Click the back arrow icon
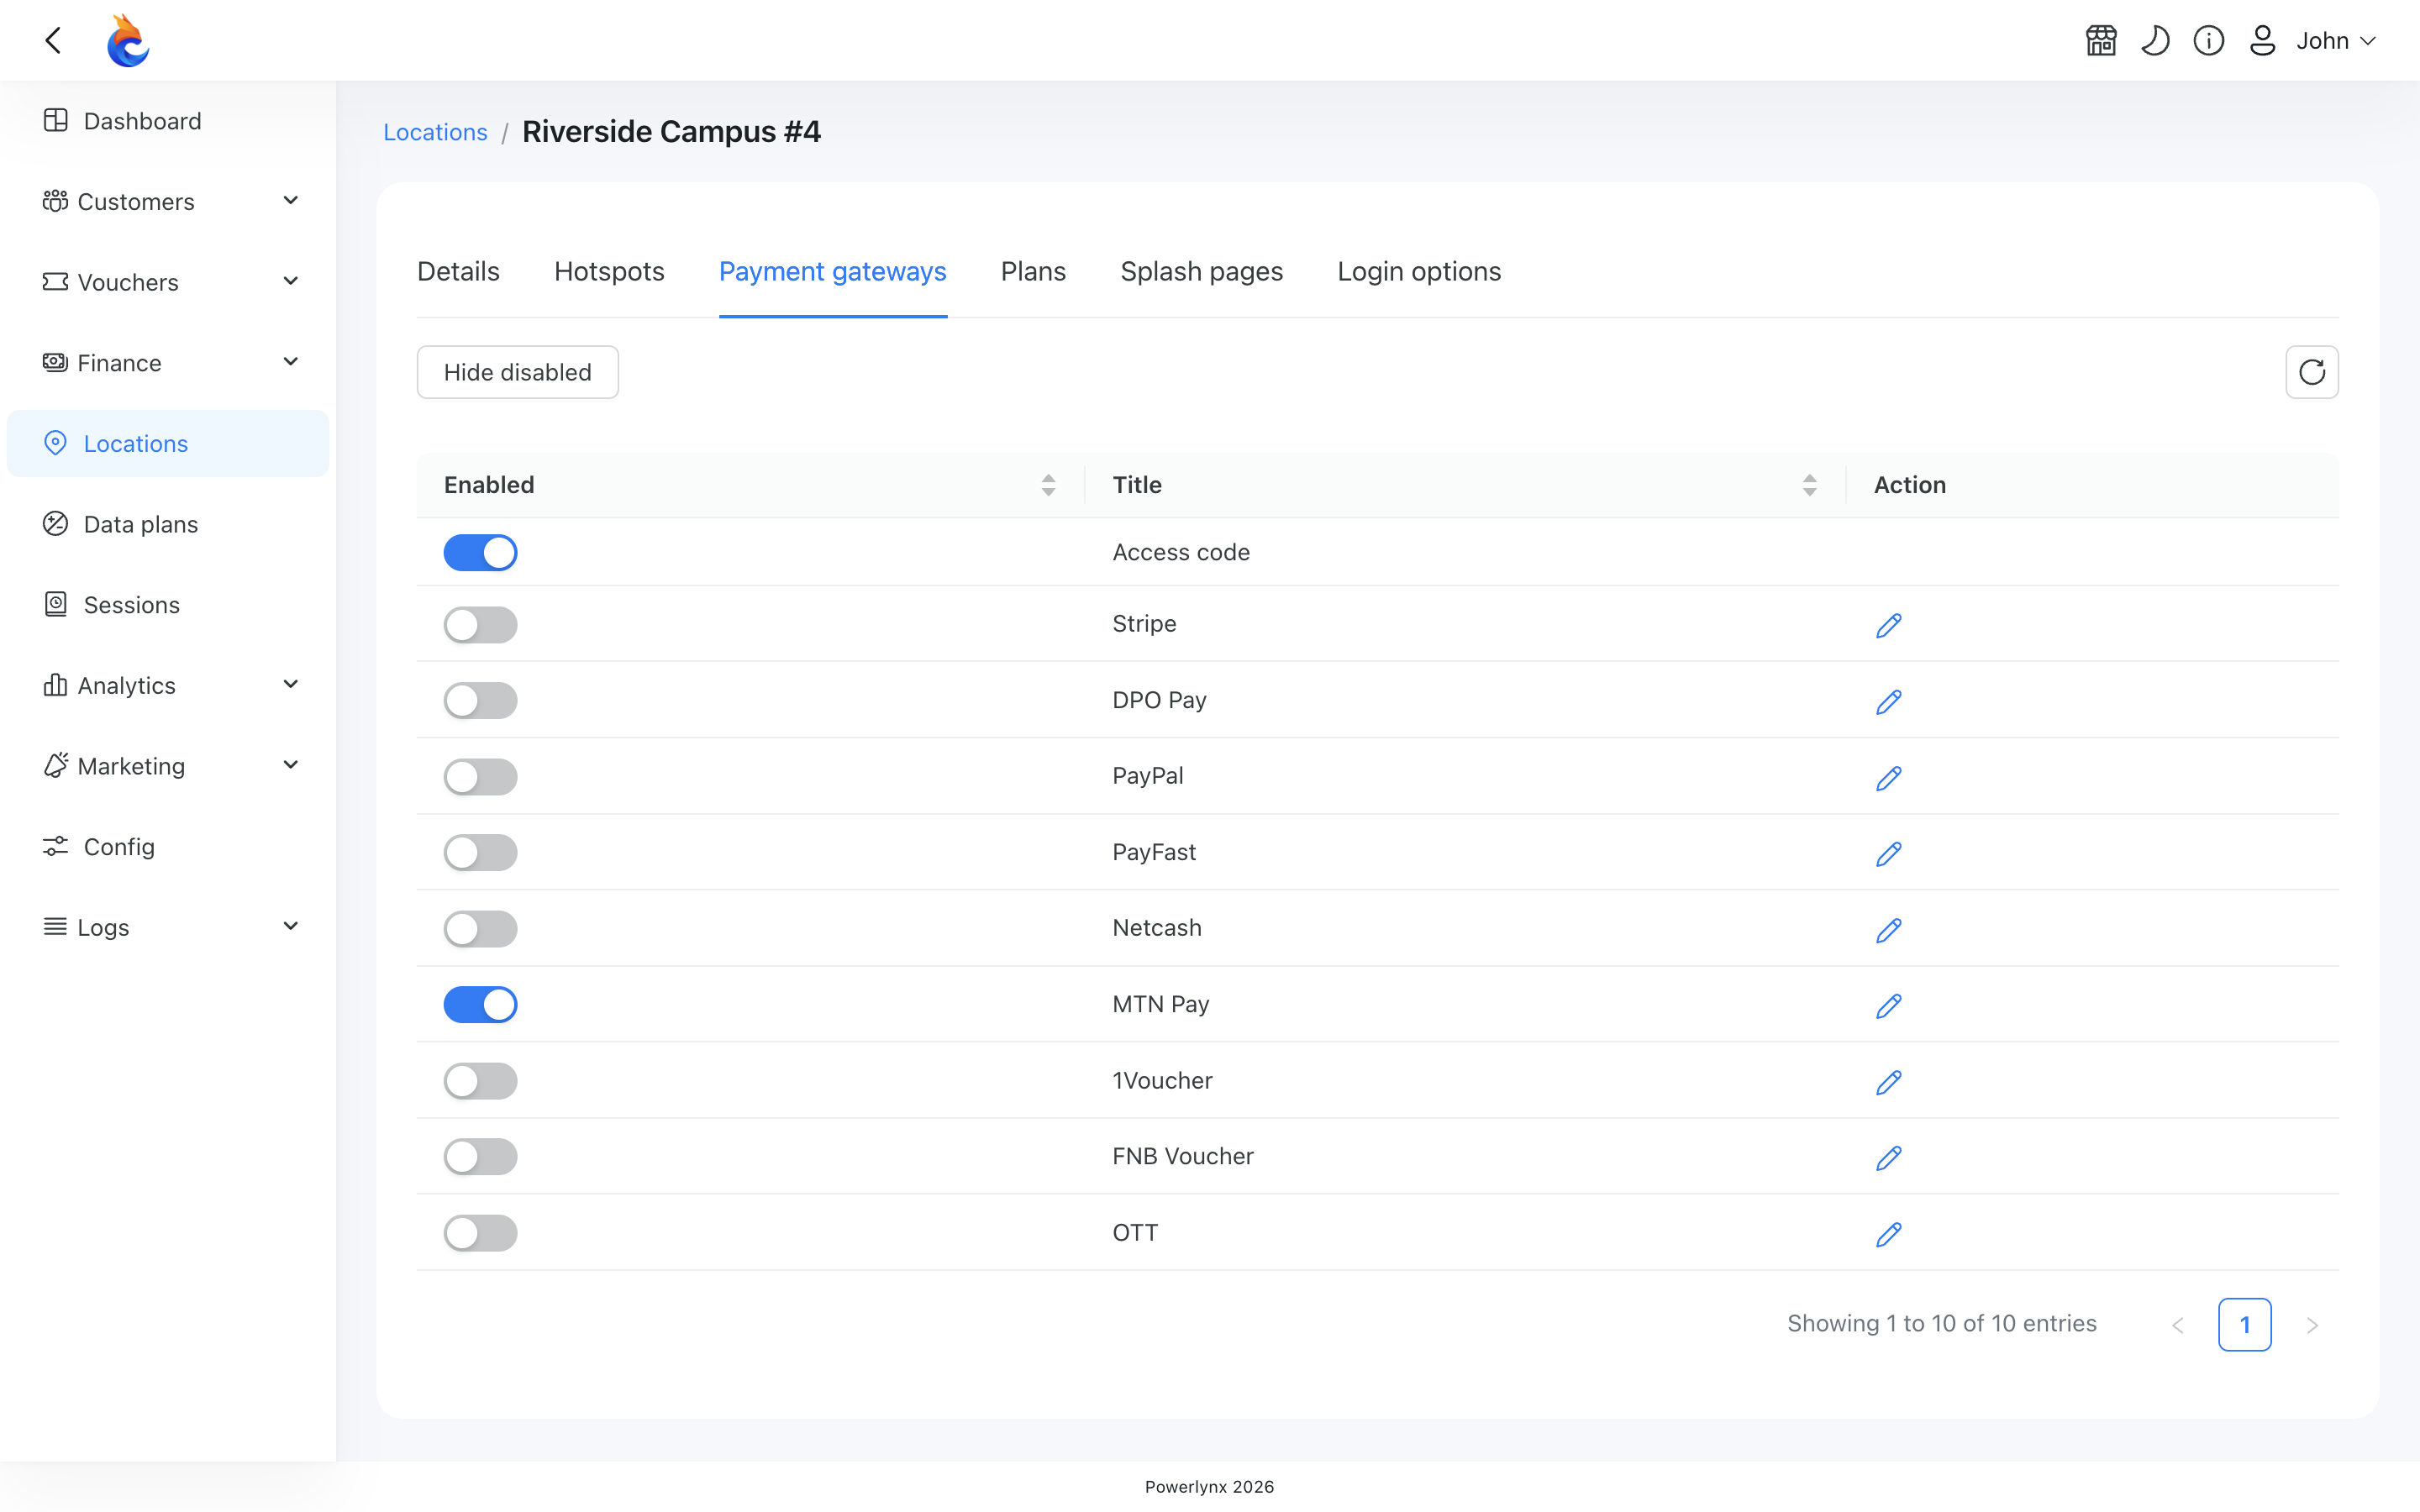The image size is (2420, 1512). tap(54, 40)
